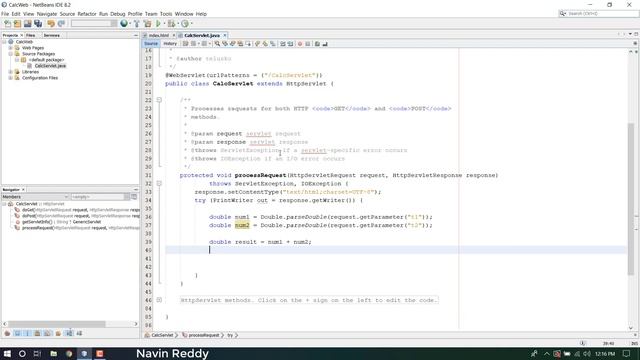
Task: Click the Build Project hammer icon
Action: 137,24
